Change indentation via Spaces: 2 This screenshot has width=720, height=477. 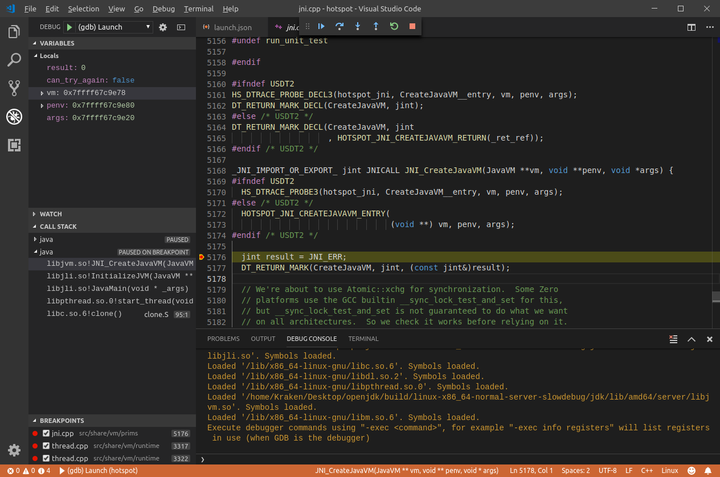(x=575, y=471)
